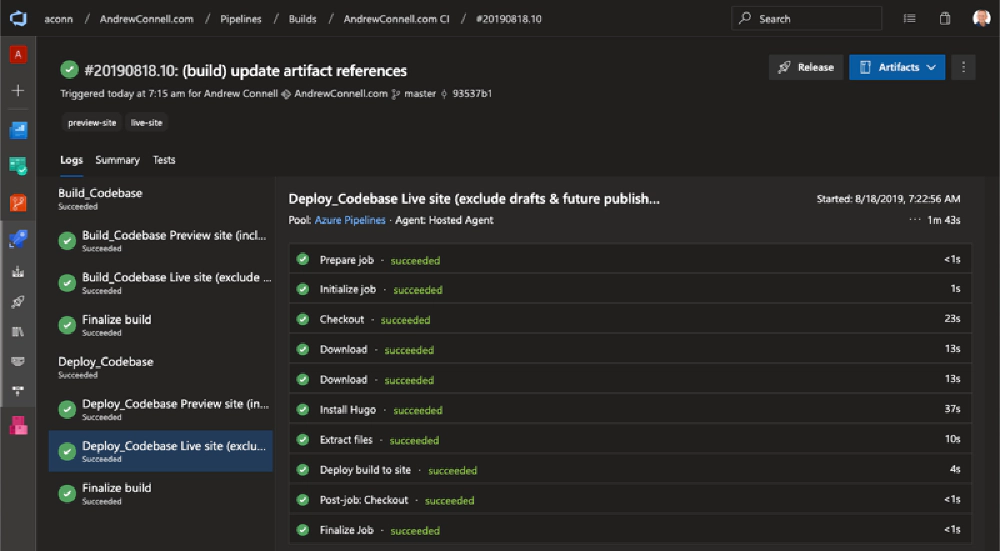
Task: Open the Boards icon in sidebar
Action: coord(18,166)
